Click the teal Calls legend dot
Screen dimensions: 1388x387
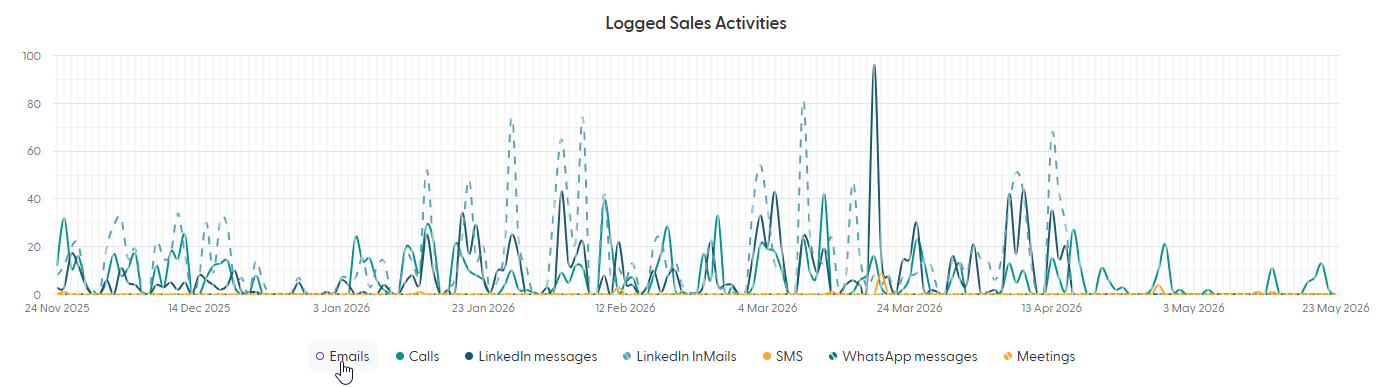coord(400,356)
